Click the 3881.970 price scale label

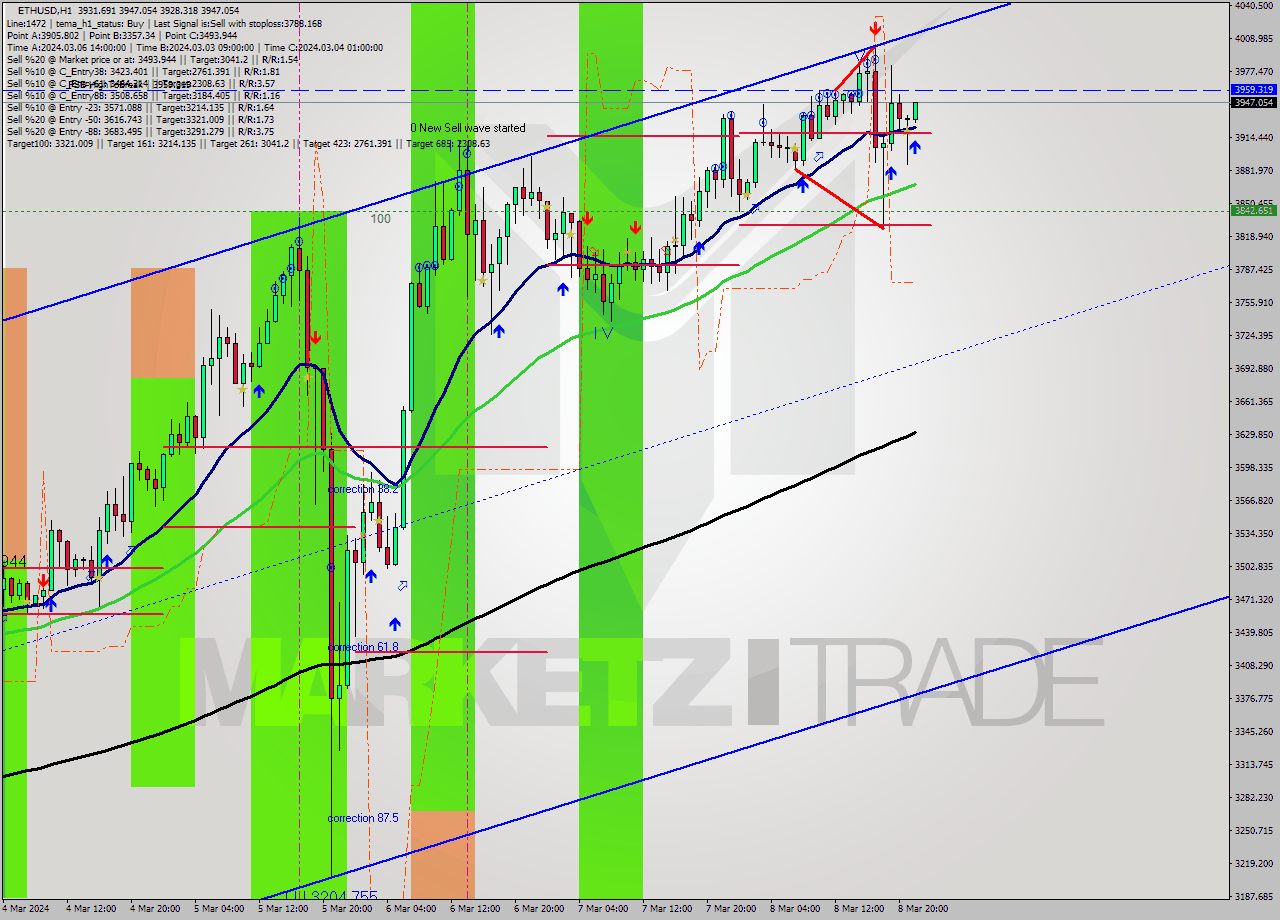click(x=1255, y=170)
